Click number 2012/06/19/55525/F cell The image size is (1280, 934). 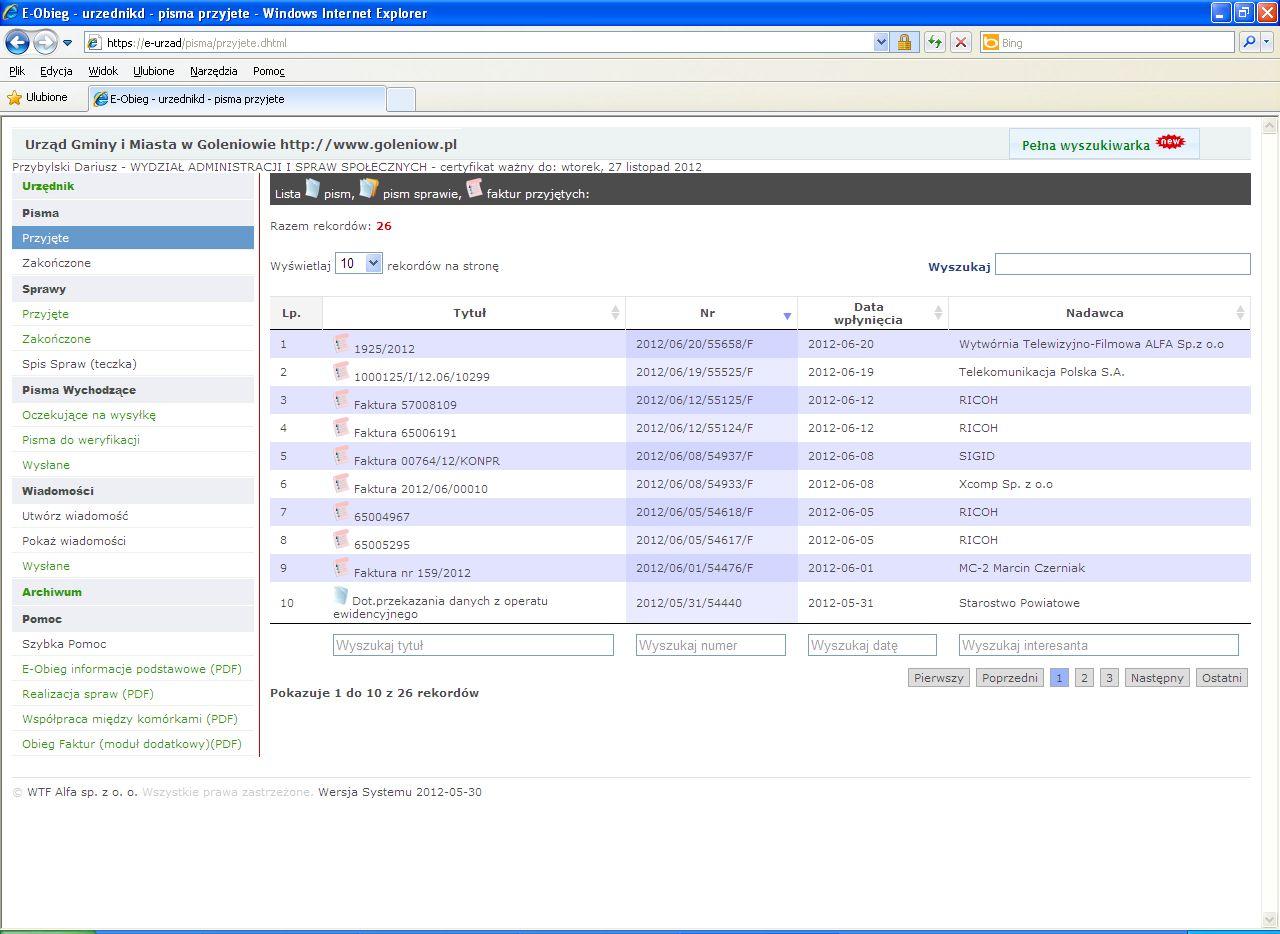(711, 372)
